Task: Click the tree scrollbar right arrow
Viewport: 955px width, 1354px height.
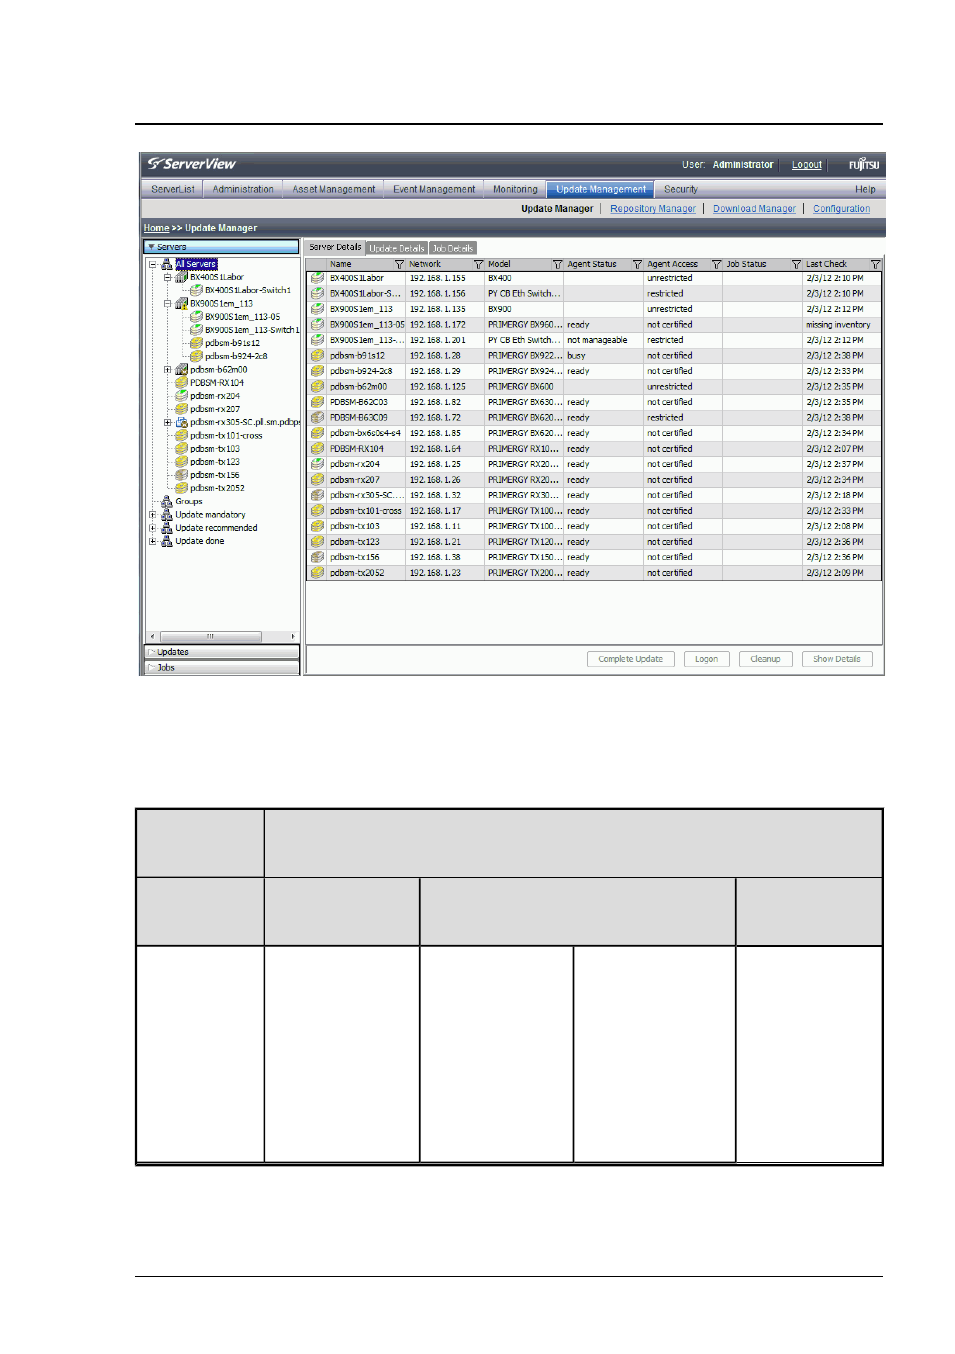Action: click(x=293, y=636)
